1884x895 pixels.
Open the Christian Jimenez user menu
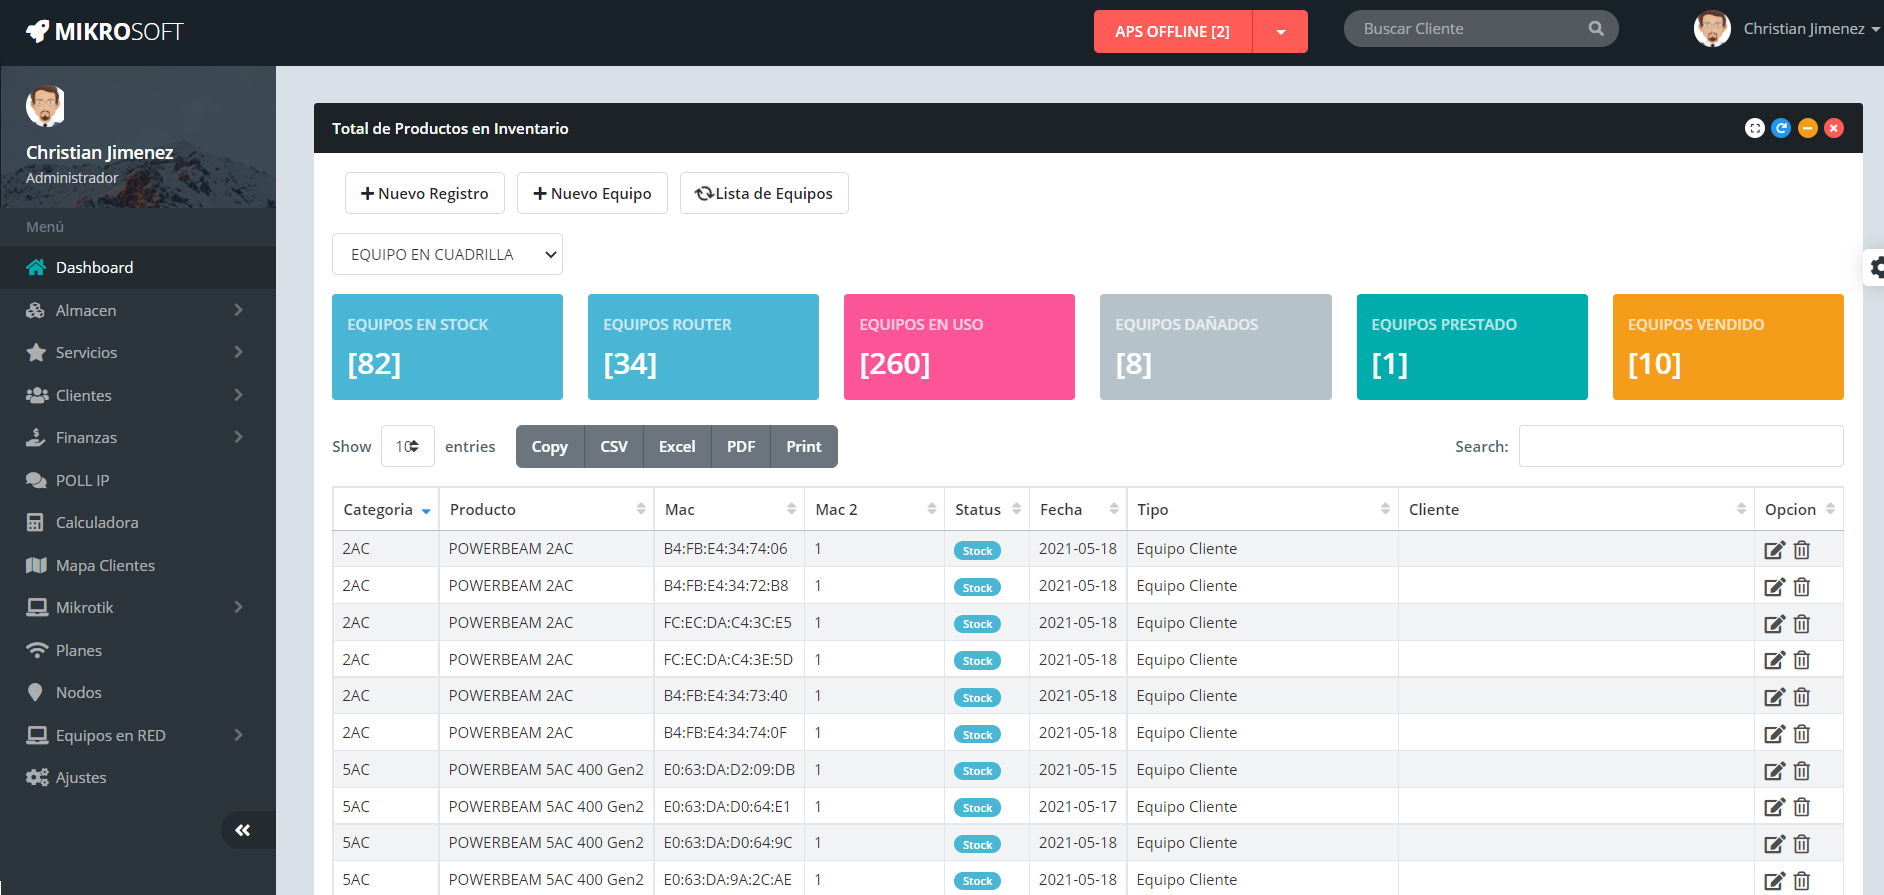[1787, 29]
